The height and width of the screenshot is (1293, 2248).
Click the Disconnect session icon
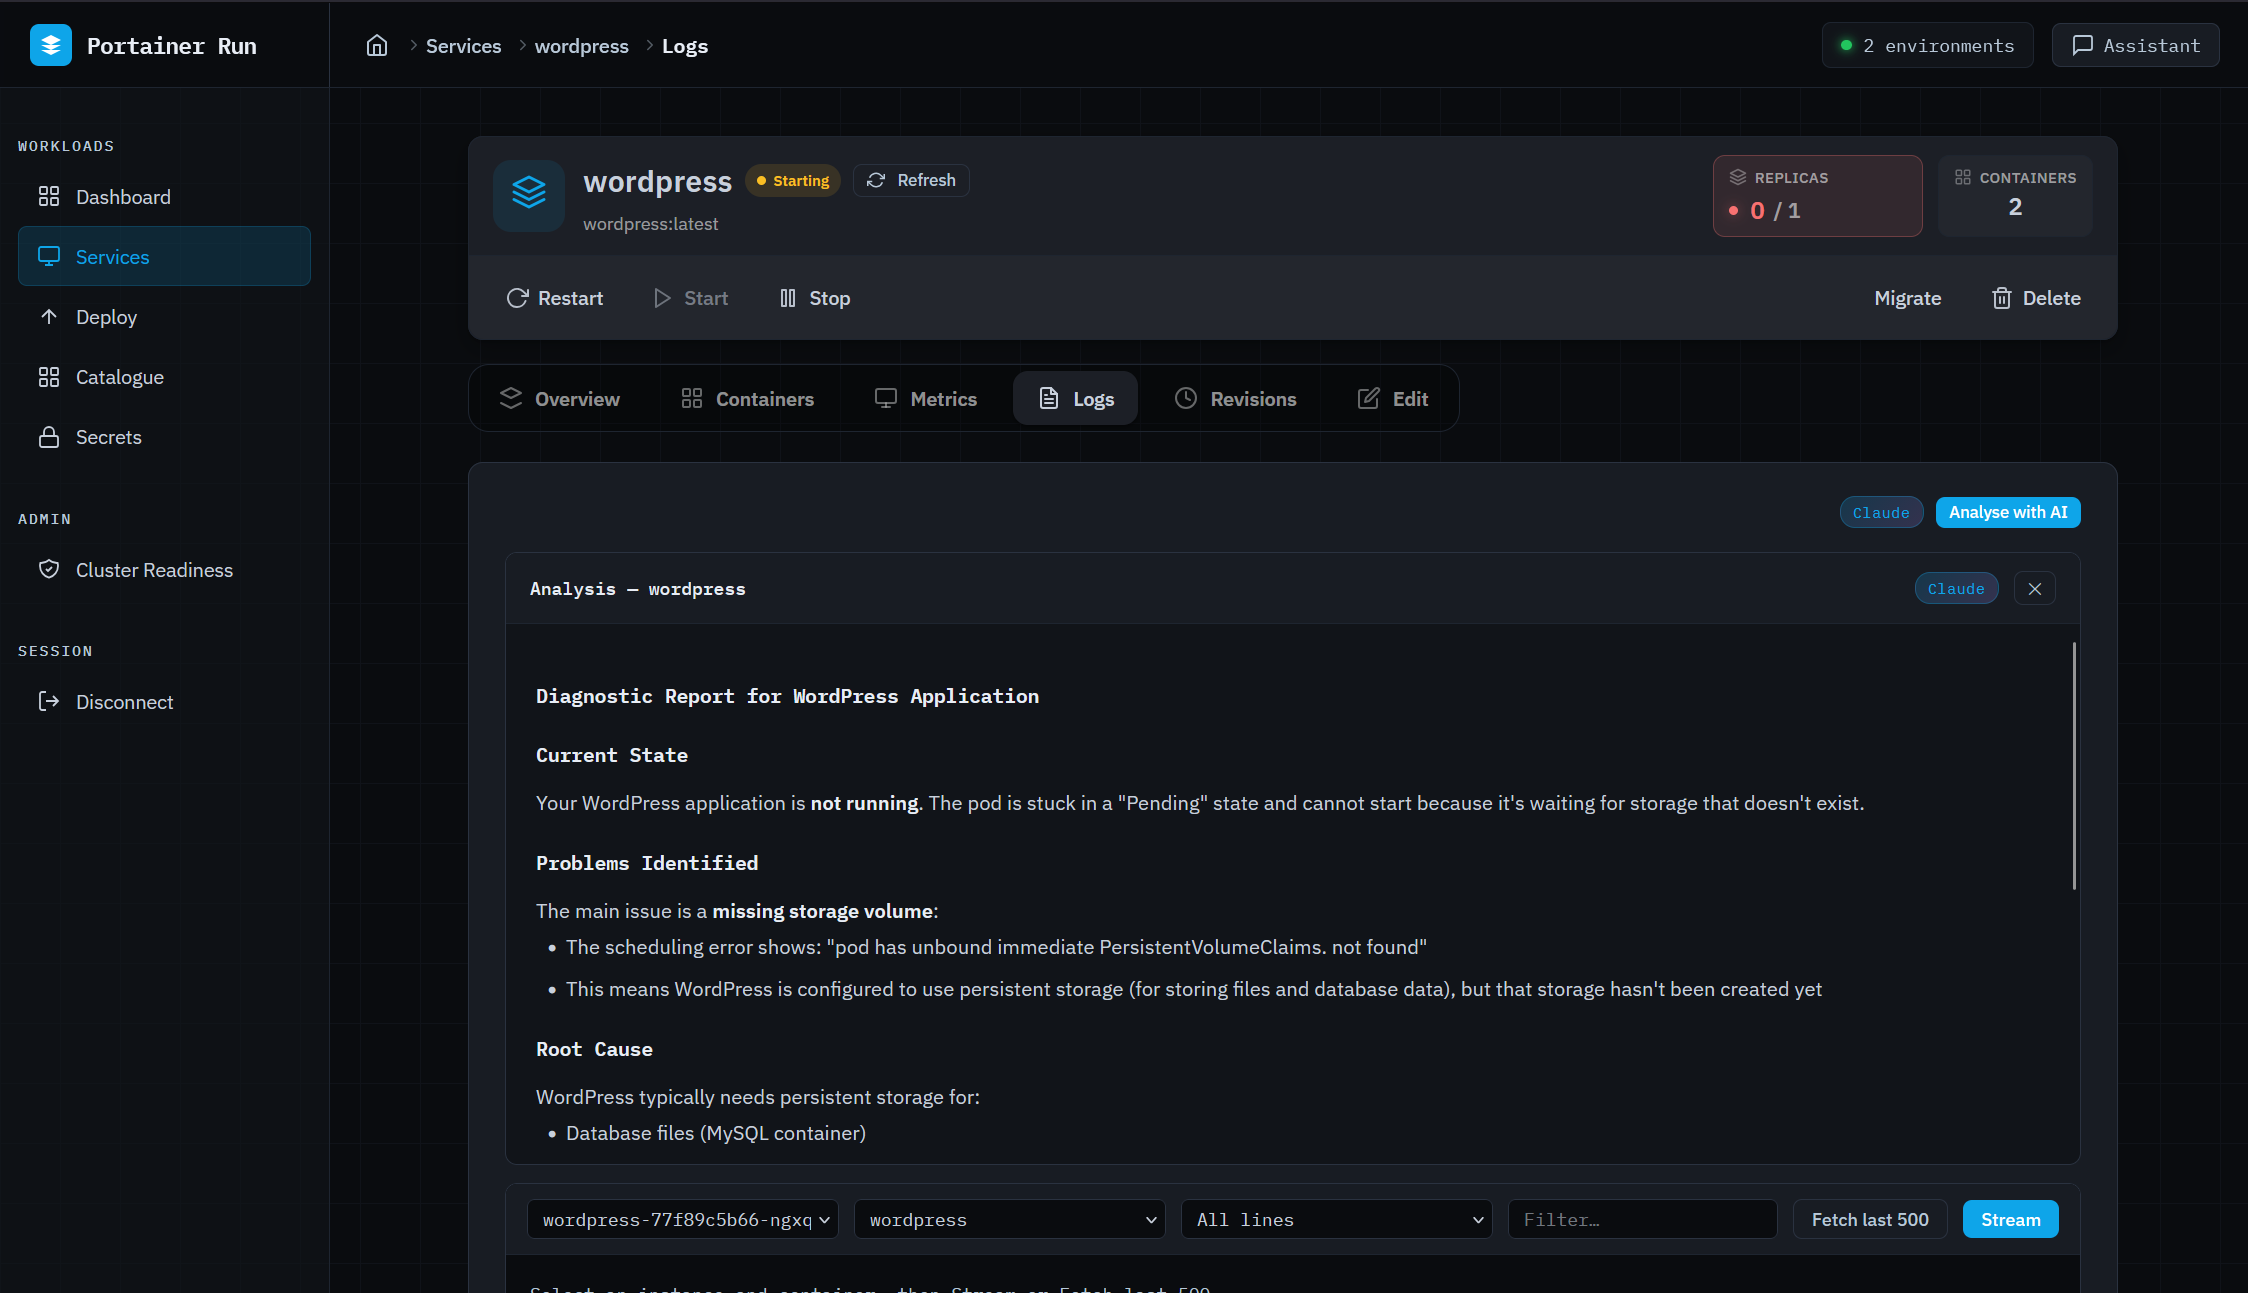pyautogui.click(x=49, y=702)
